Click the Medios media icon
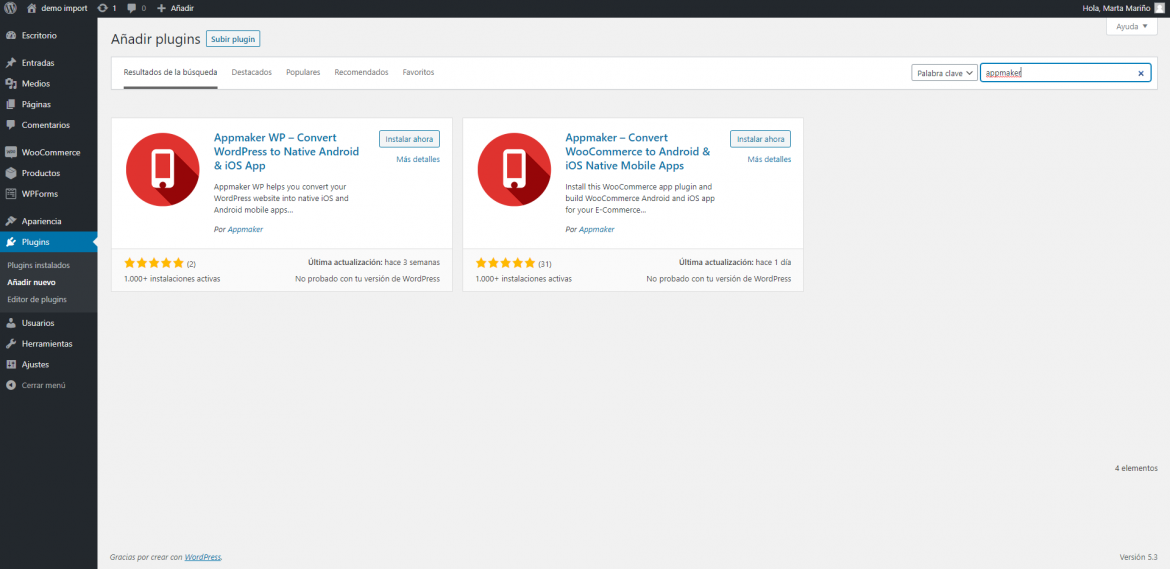The image size is (1170, 569). pyautogui.click(x=10, y=84)
